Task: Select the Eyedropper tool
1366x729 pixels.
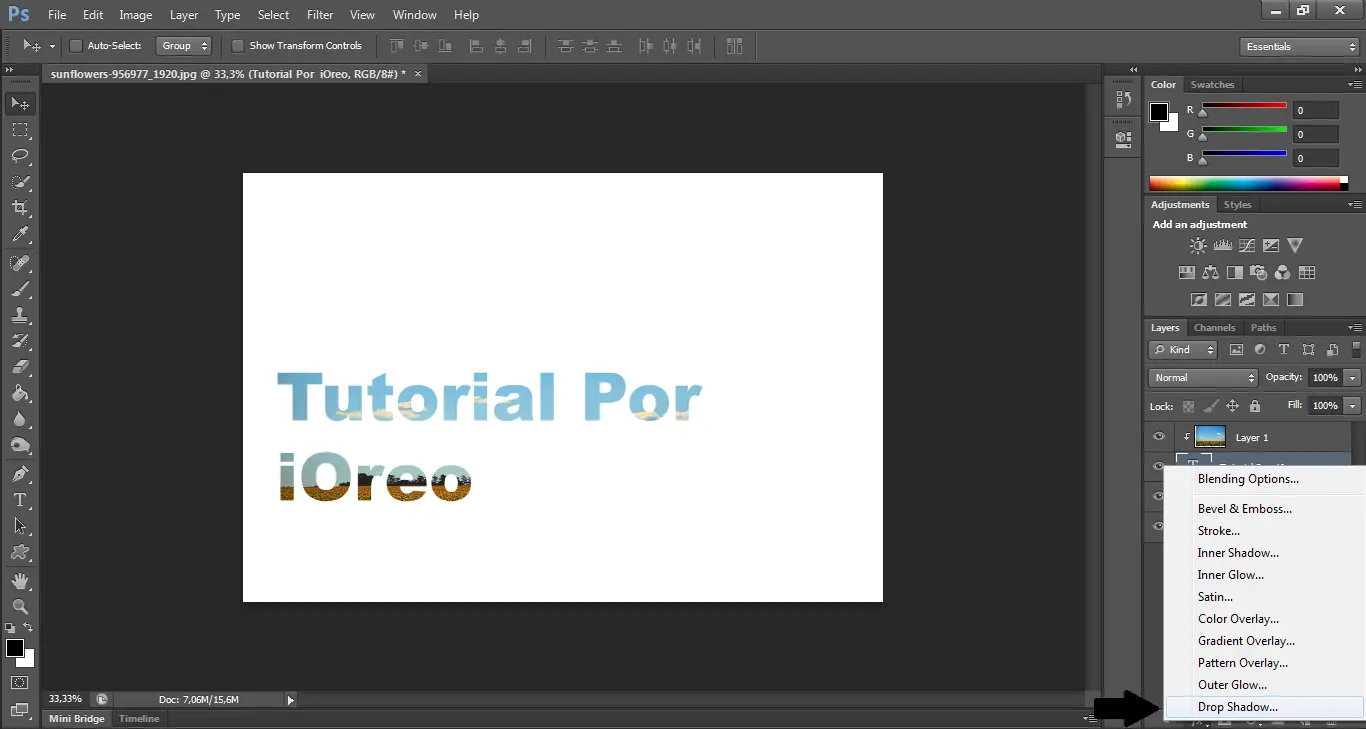Action: 20,234
